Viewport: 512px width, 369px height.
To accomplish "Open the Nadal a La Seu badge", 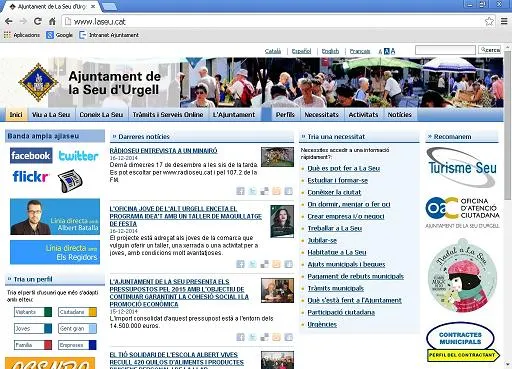I will click(463, 276).
